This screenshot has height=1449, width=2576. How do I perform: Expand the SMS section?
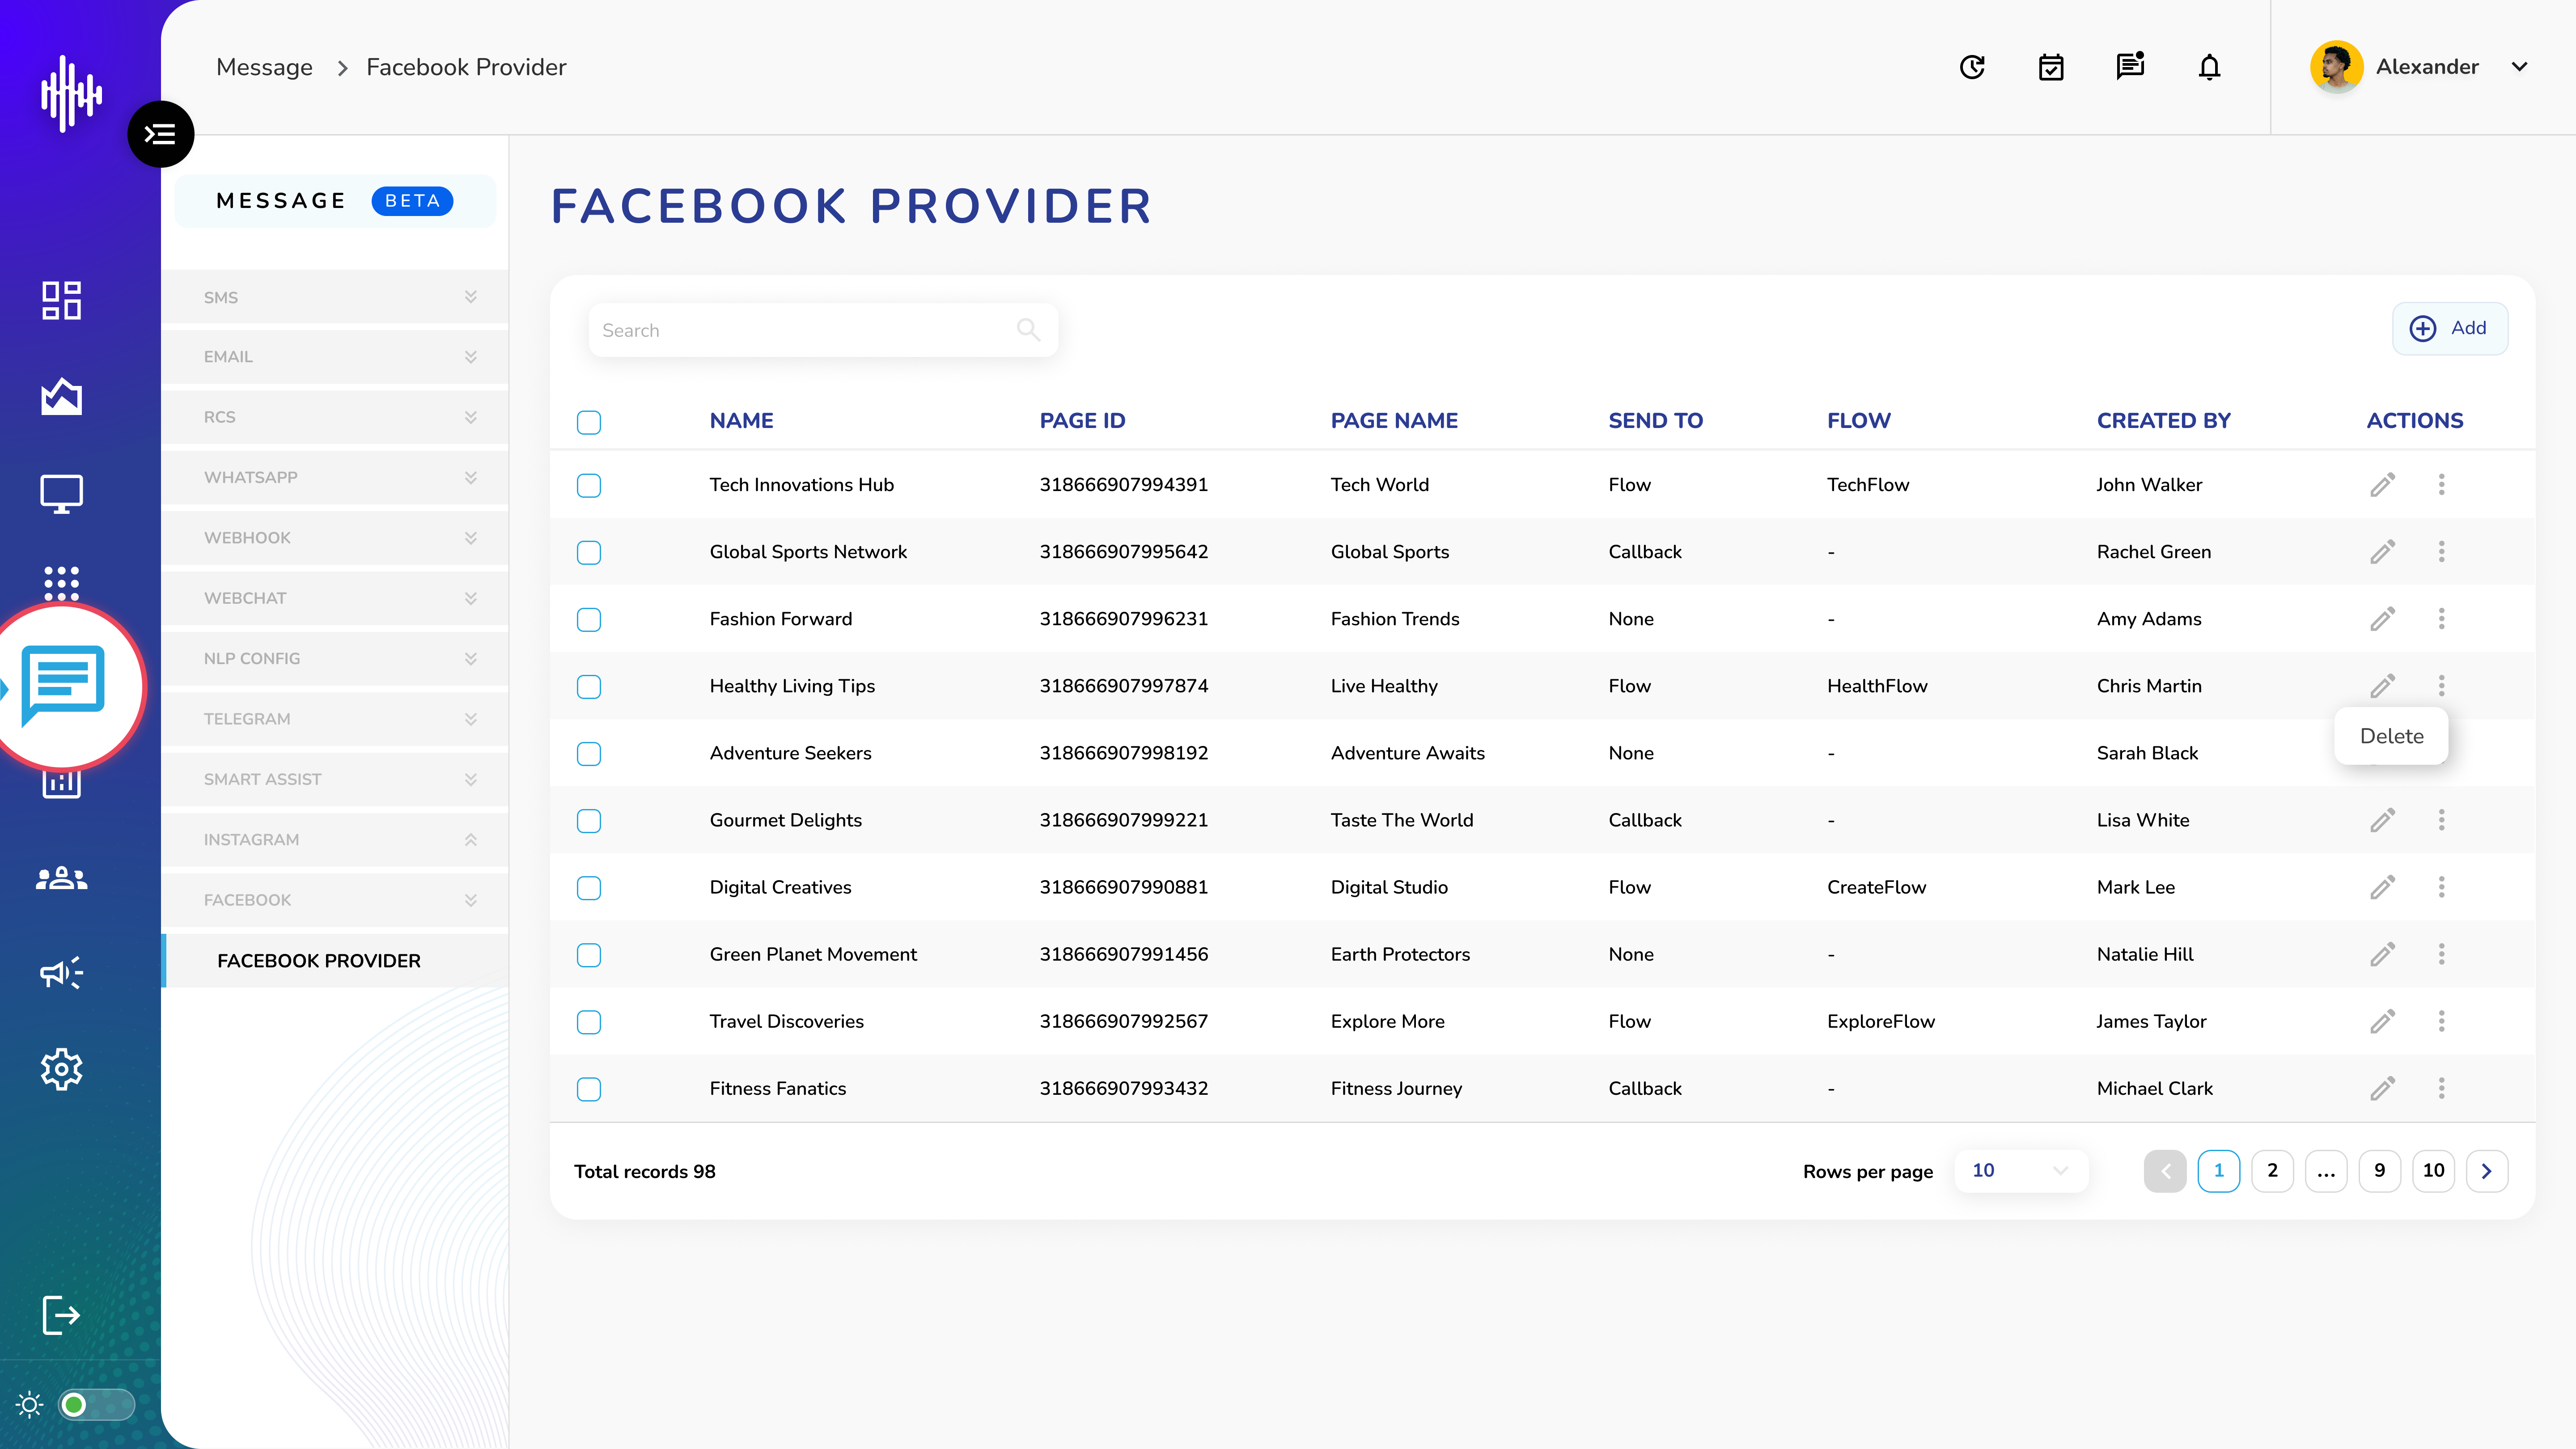[335, 297]
